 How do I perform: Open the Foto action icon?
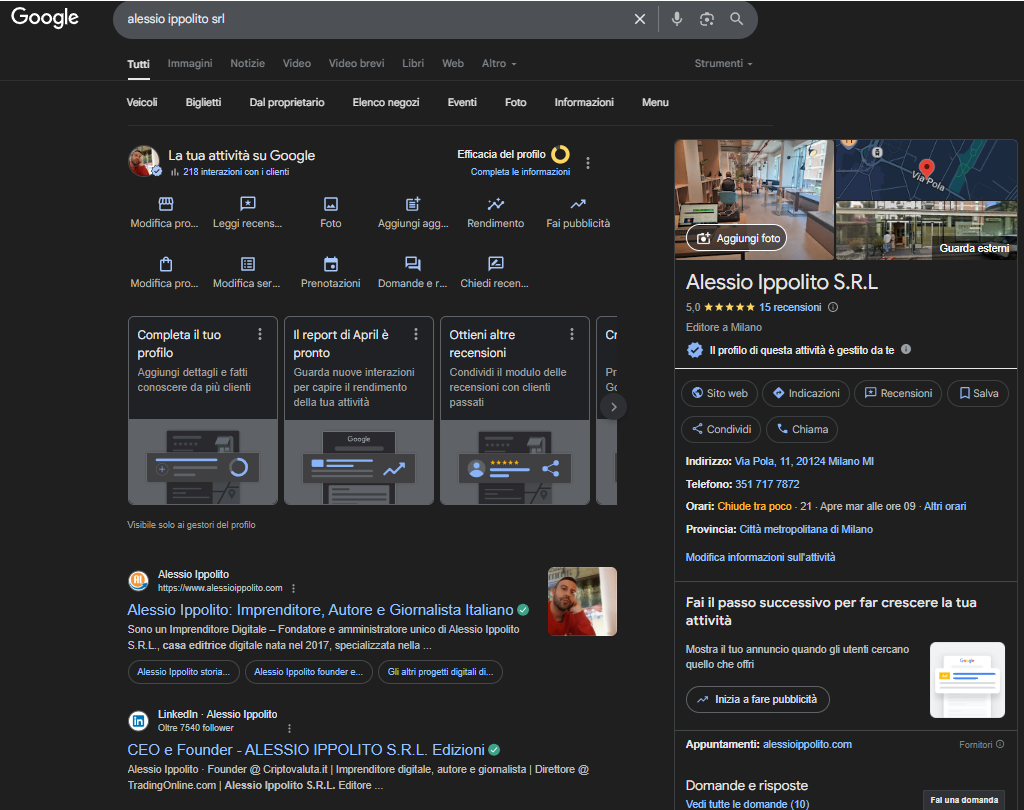[331, 204]
